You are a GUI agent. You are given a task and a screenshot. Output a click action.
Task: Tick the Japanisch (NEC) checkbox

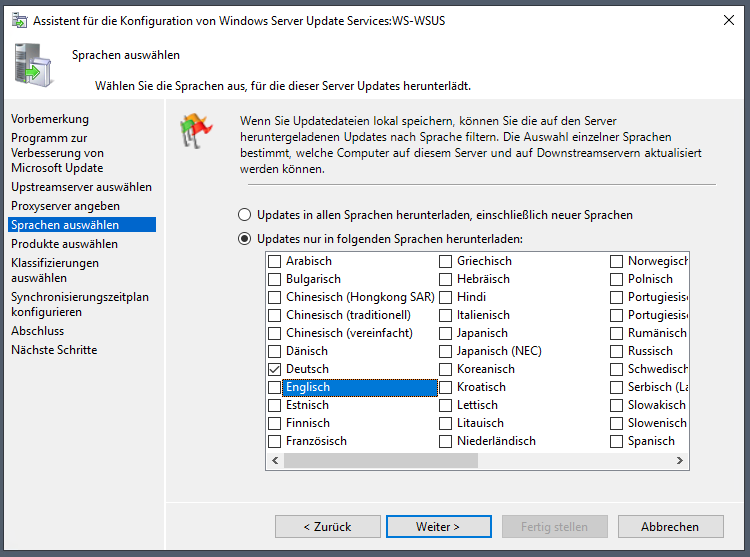click(x=445, y=351)
